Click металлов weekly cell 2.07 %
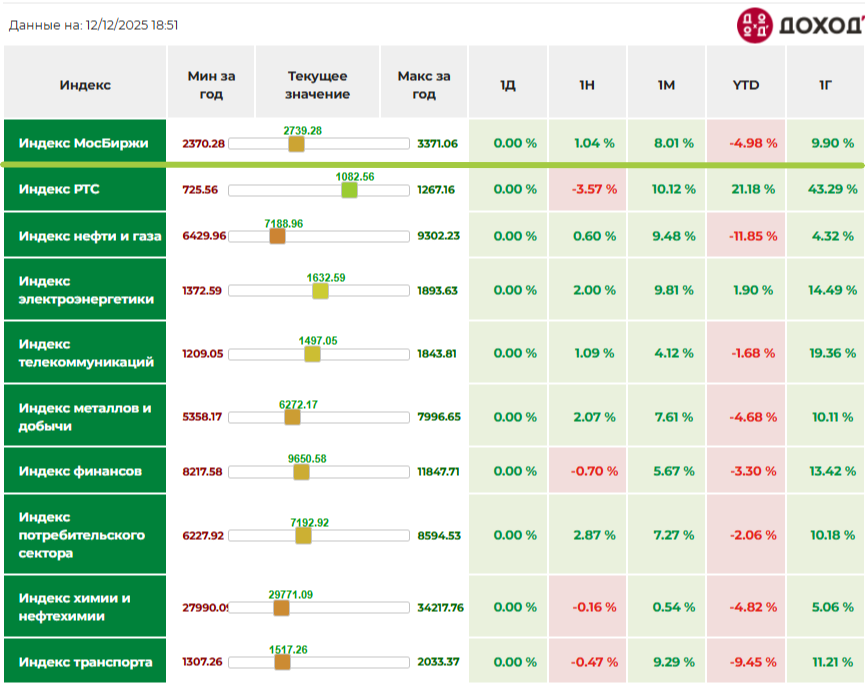Screen dimensions: 865x683 (x=587, y=416)
